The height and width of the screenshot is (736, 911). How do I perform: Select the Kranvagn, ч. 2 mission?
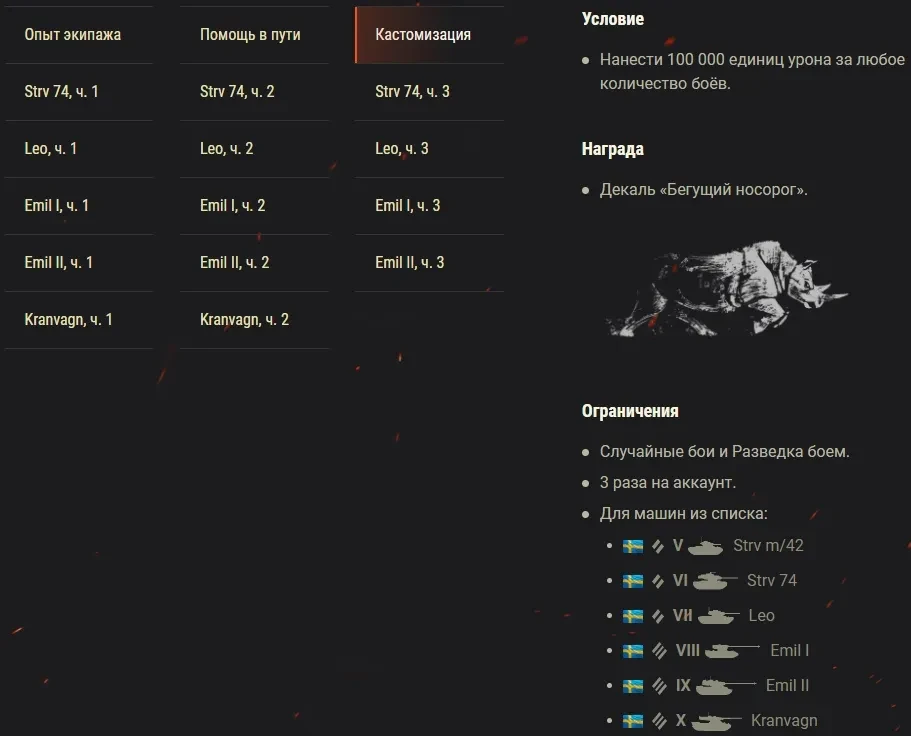point(245,320)
